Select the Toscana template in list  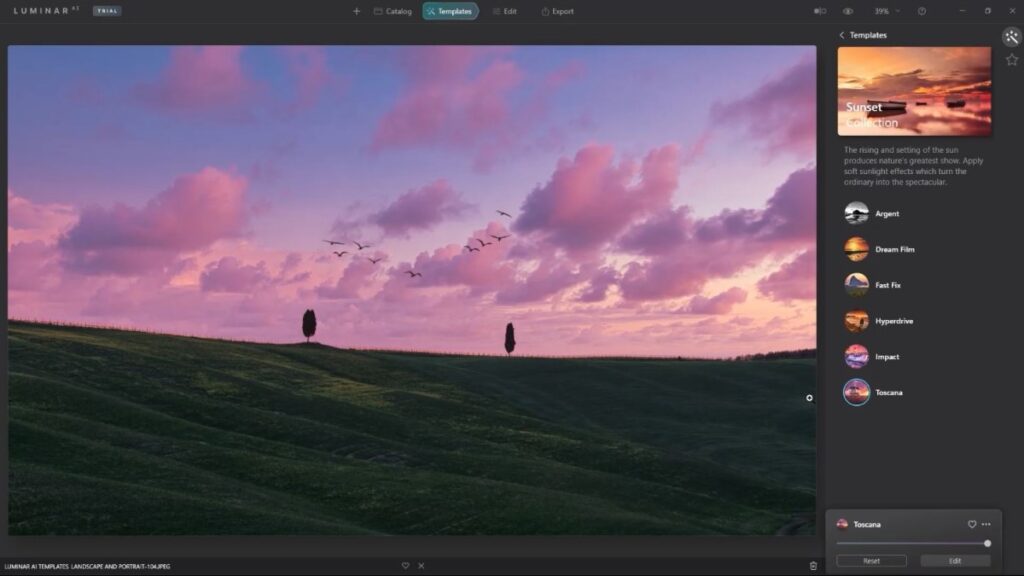[875, 392]
